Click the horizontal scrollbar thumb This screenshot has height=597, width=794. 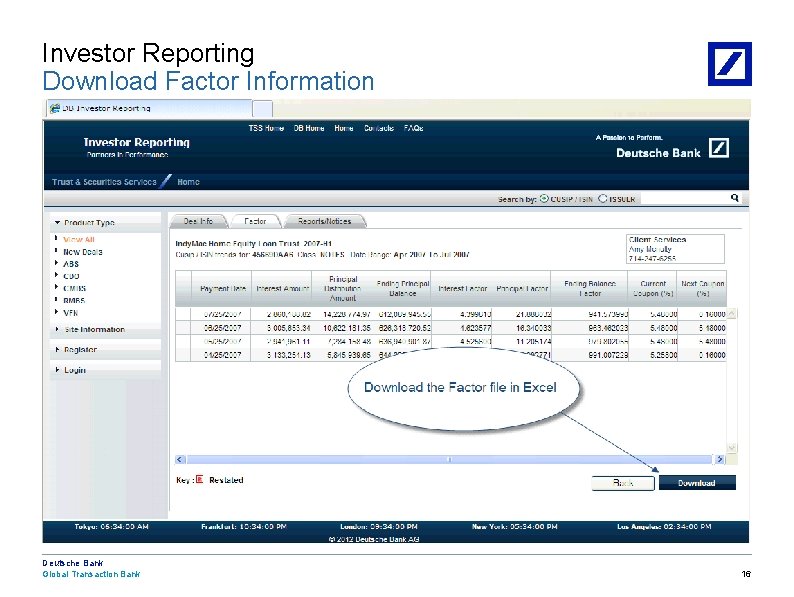[449, 460]
